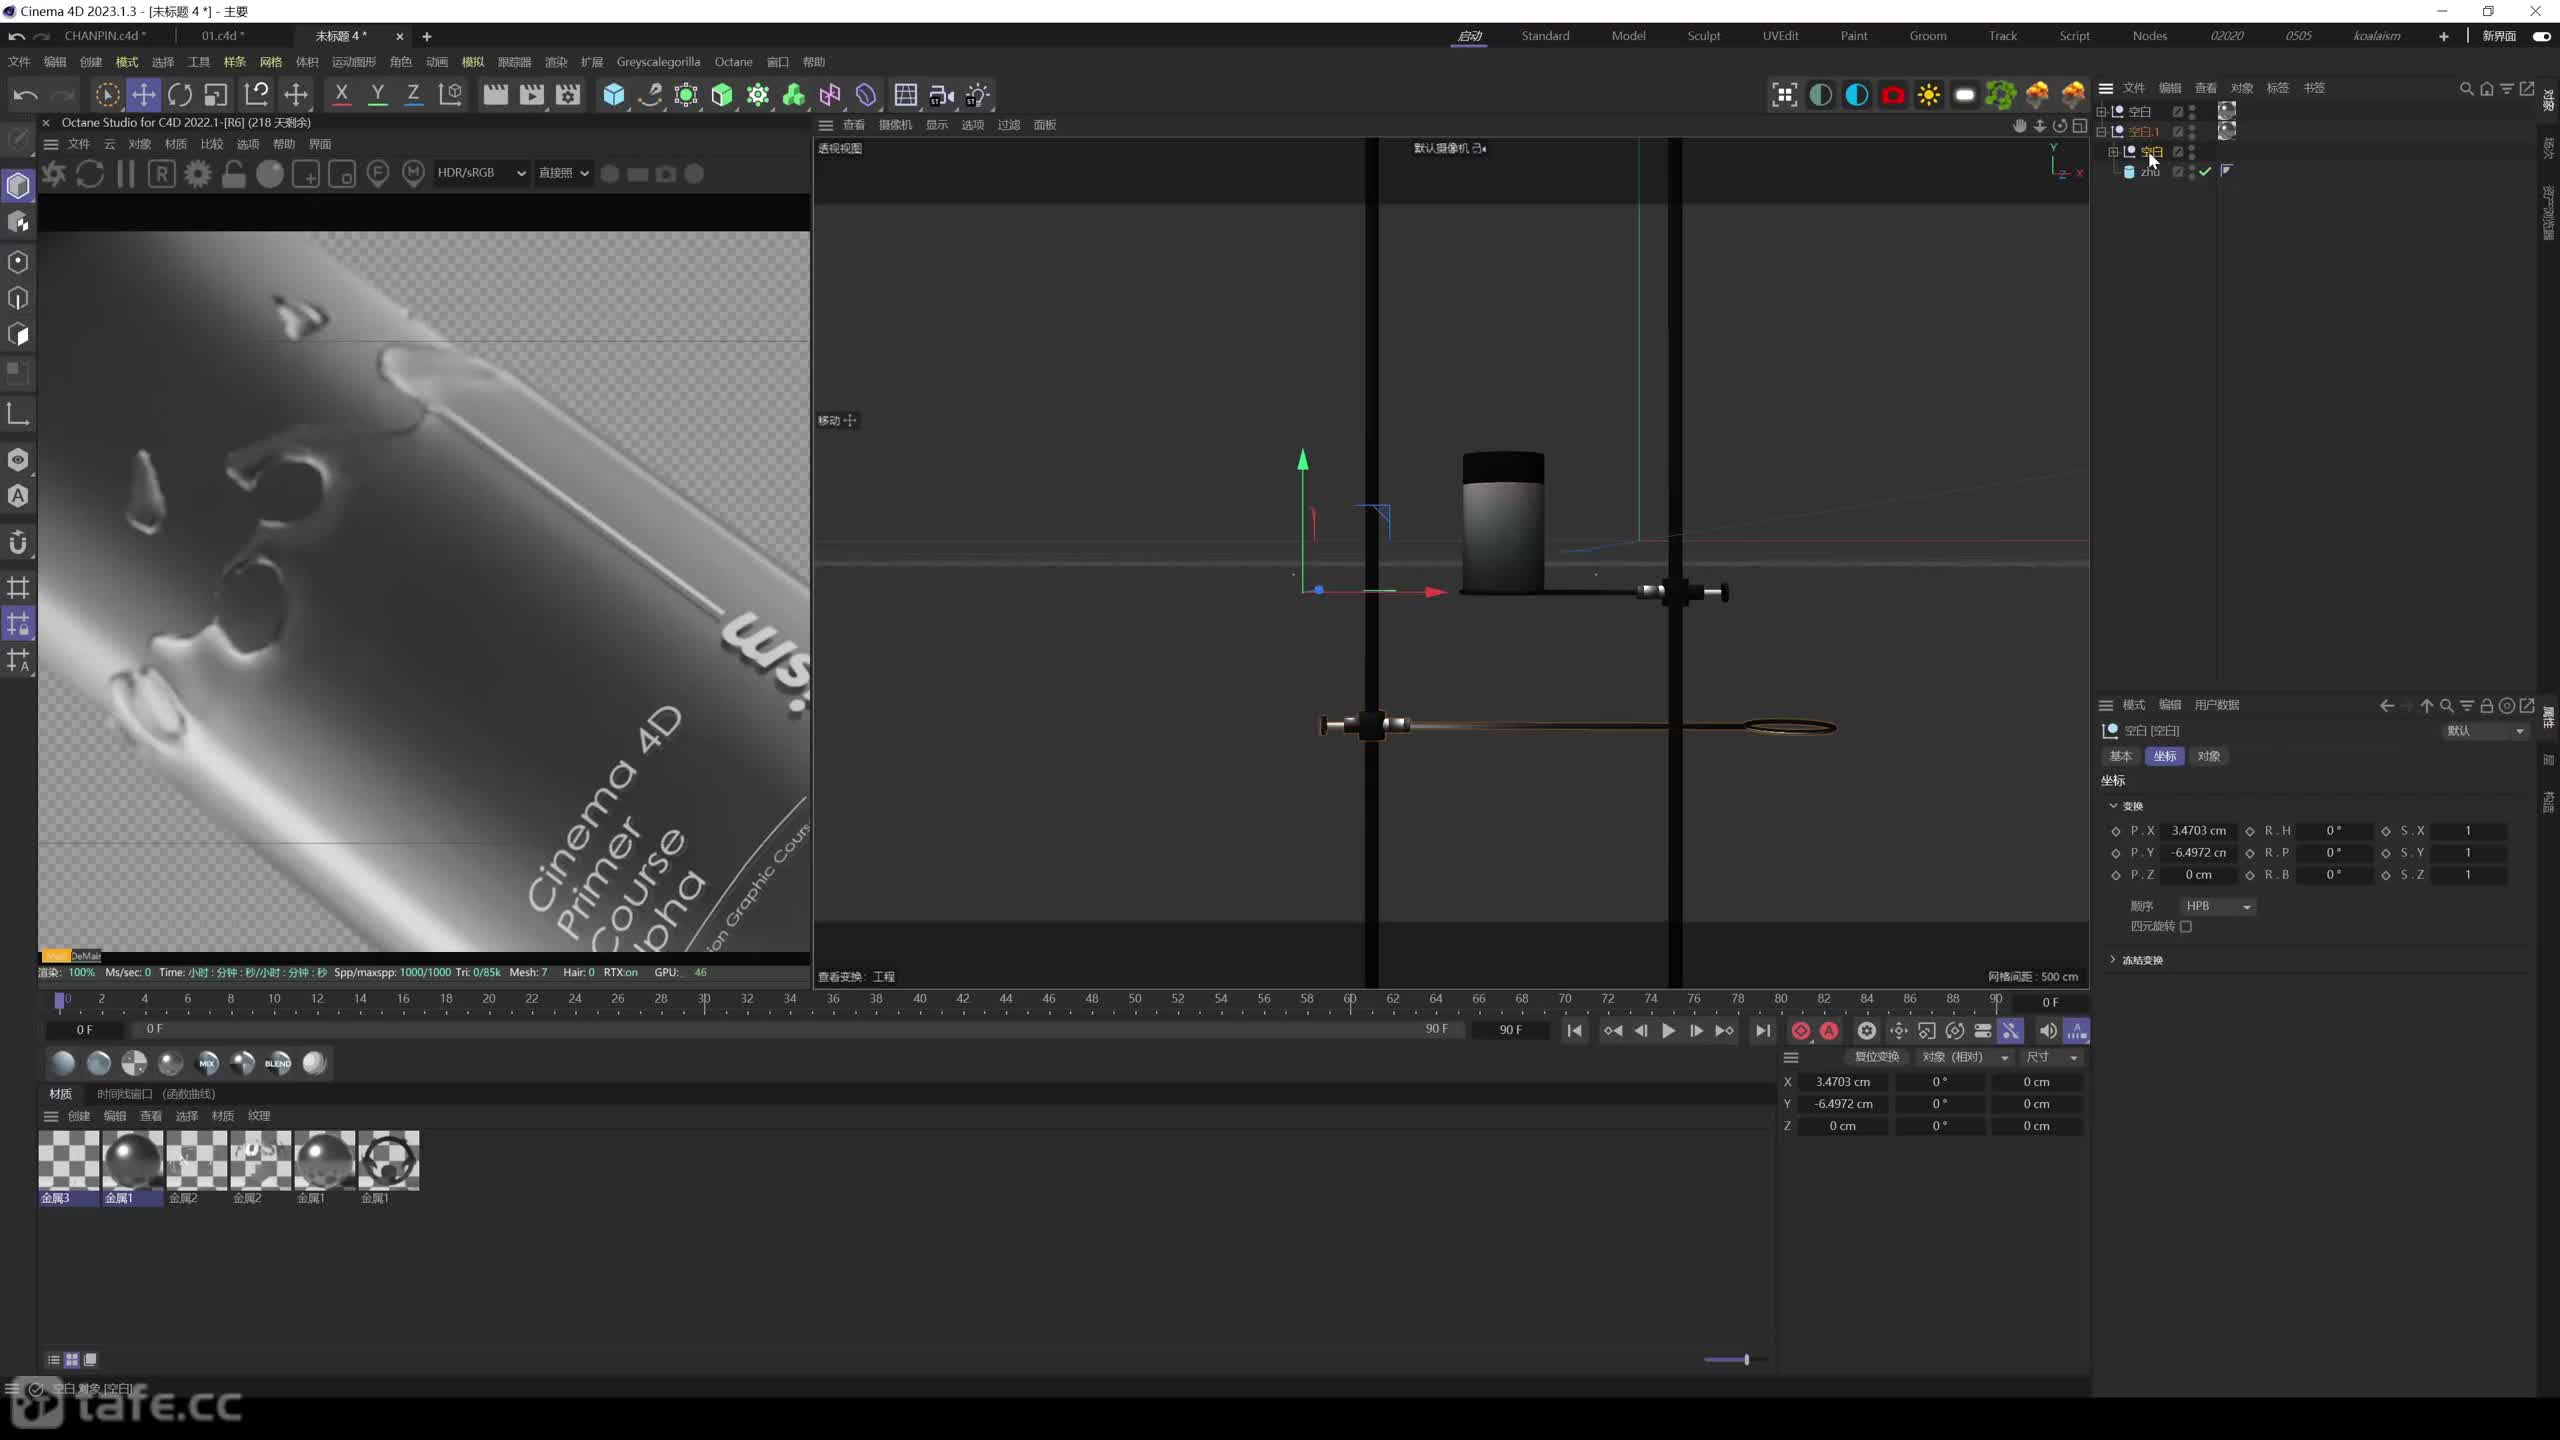Click the Octane yellow sun daylight icon
This screenshot has height=1440, width=2560.
[1929, 95]
